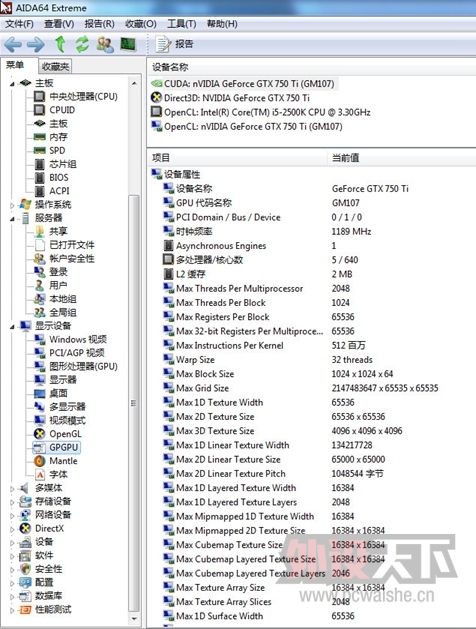This screenshot has height=629, width=476.
Task: Click the 1189 MHz clock value
Action: tap(352, 231)
